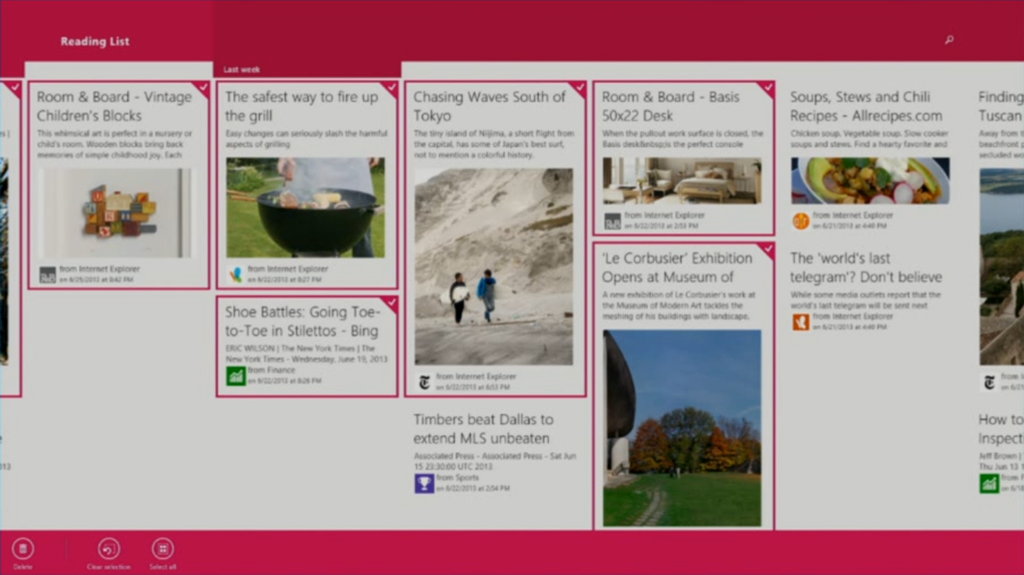Click 'from Finance' text on Shoe Battles
The height and width of the screenshot is (575, 1024).
point(271,370)
